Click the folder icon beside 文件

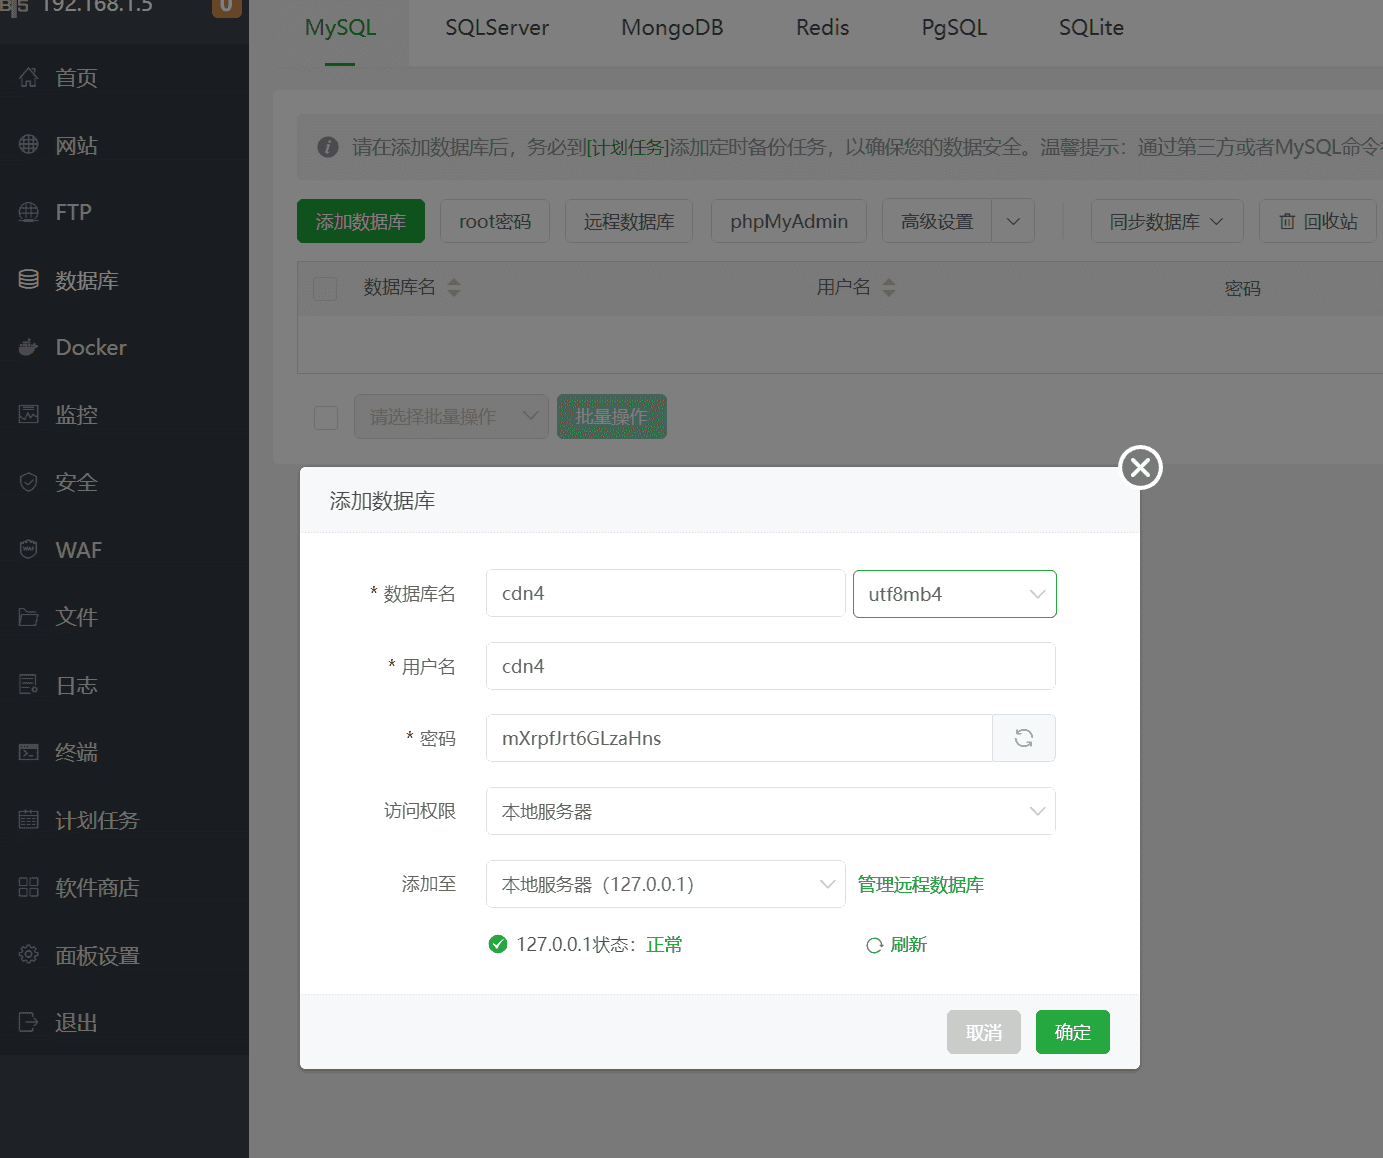[29, 617]
